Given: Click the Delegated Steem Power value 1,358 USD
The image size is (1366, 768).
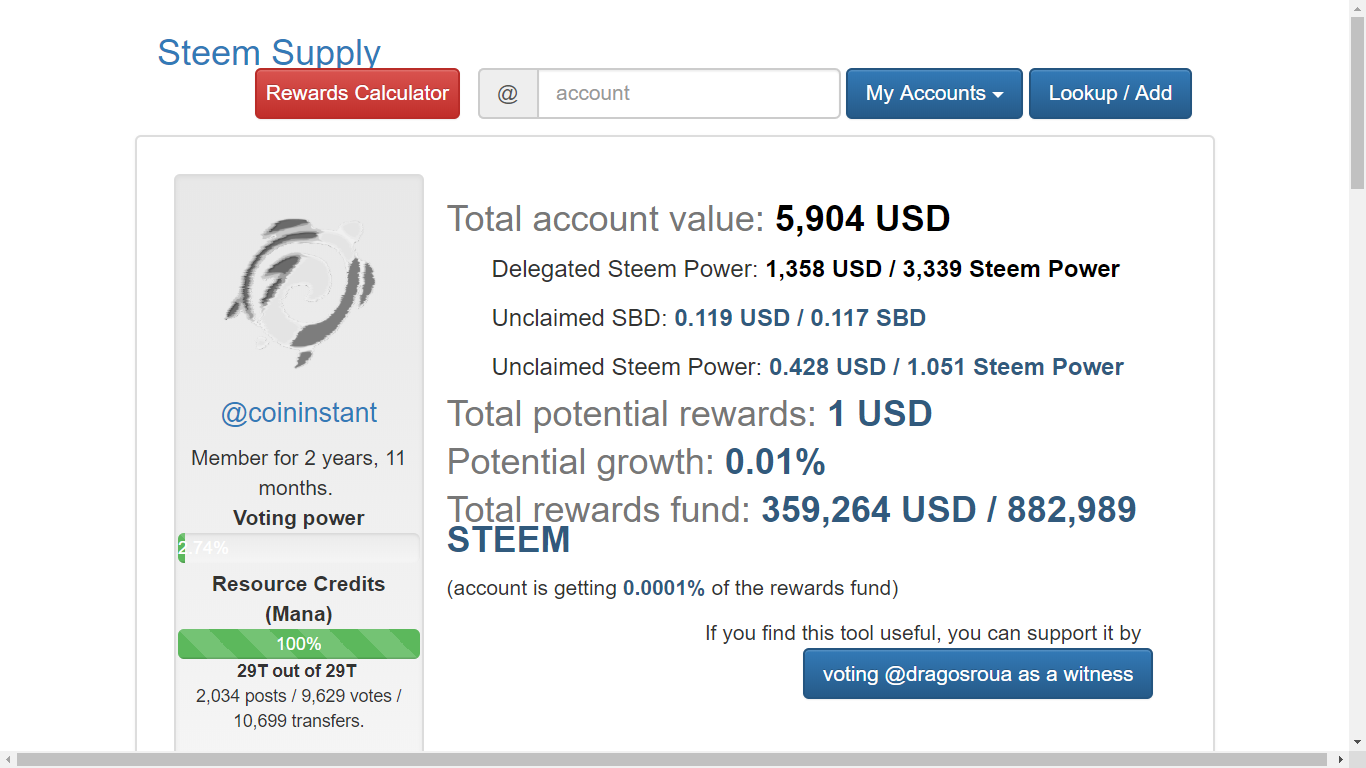Looking at the screenshot, I should (x=824, y=269).
